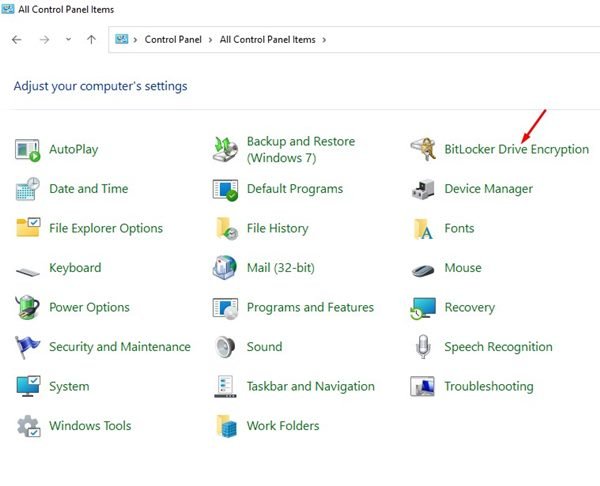Open the Backup and Restore icon

click(225, 150)
